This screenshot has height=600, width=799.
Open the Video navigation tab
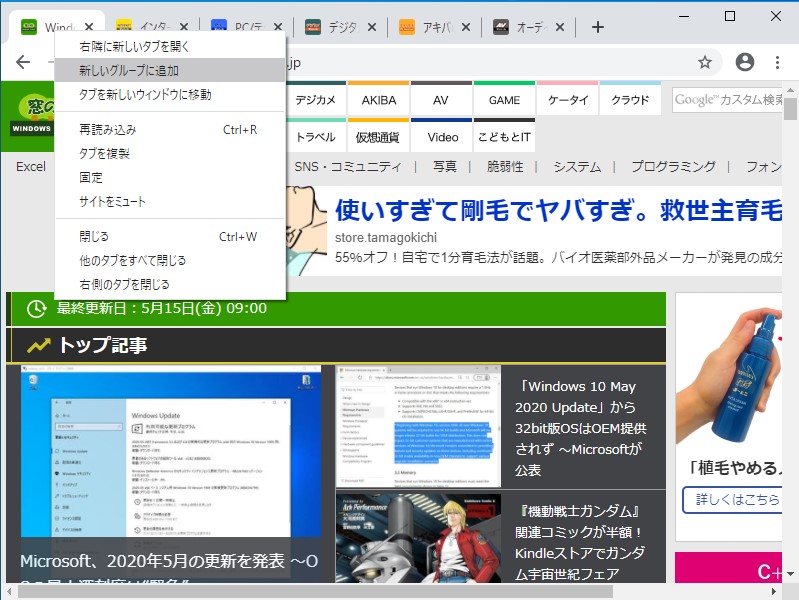[441, 136]
